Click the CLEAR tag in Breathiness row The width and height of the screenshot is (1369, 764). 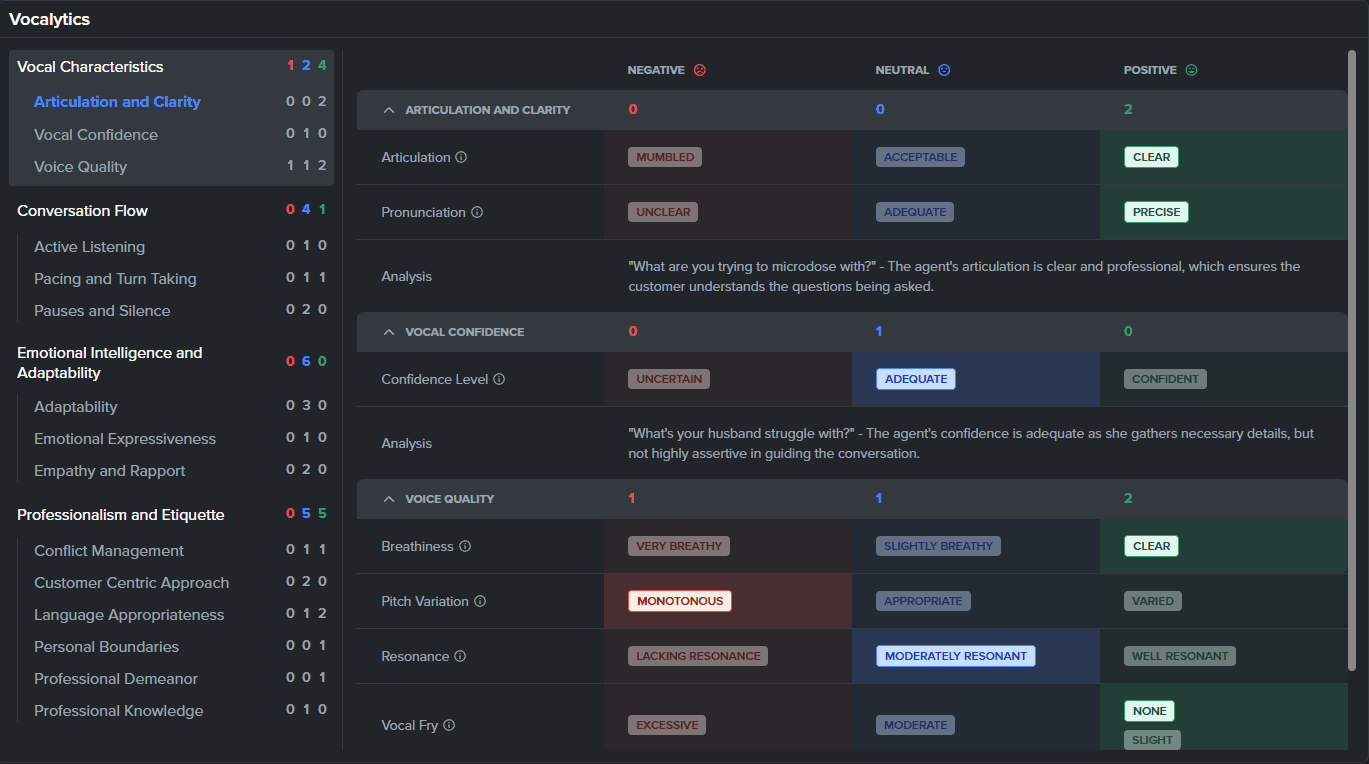click(x=1151, y=546)
